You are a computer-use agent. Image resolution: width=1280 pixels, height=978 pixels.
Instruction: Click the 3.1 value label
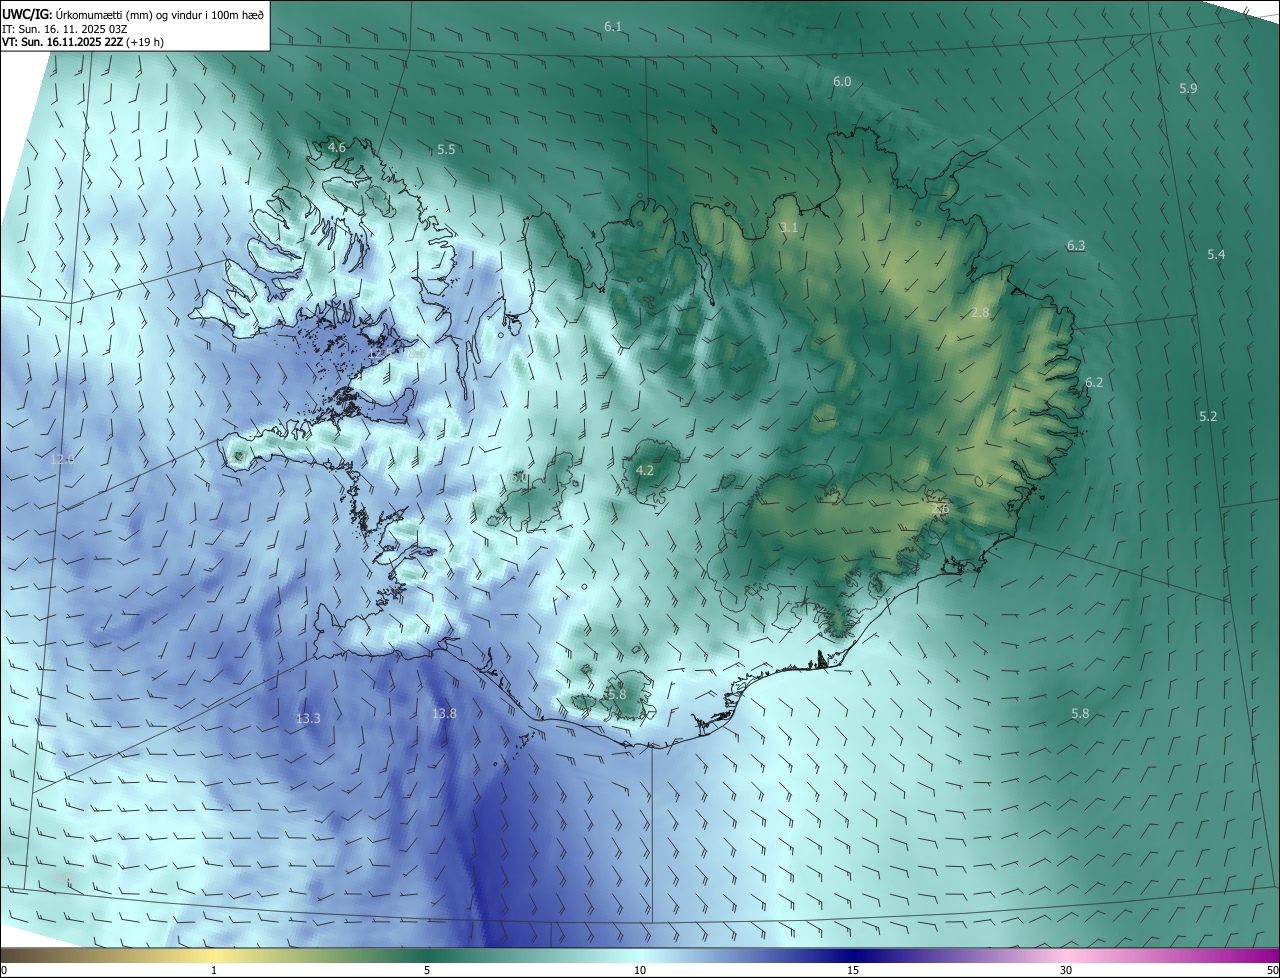click(789, 228)
